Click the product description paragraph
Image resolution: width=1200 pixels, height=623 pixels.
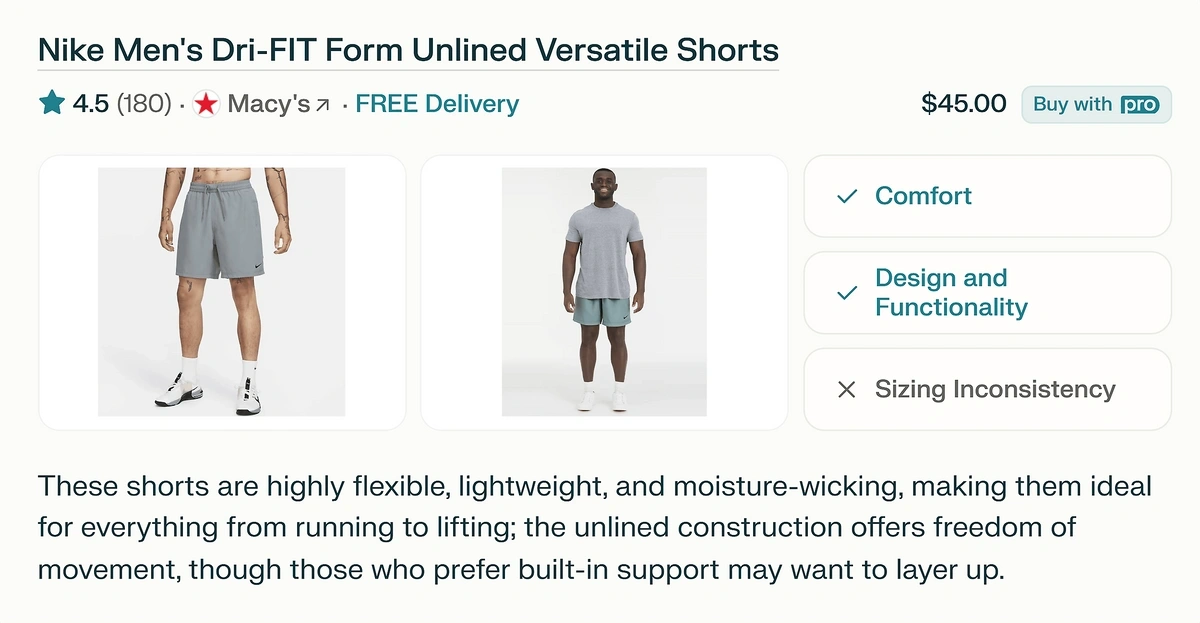pos(595,528)
